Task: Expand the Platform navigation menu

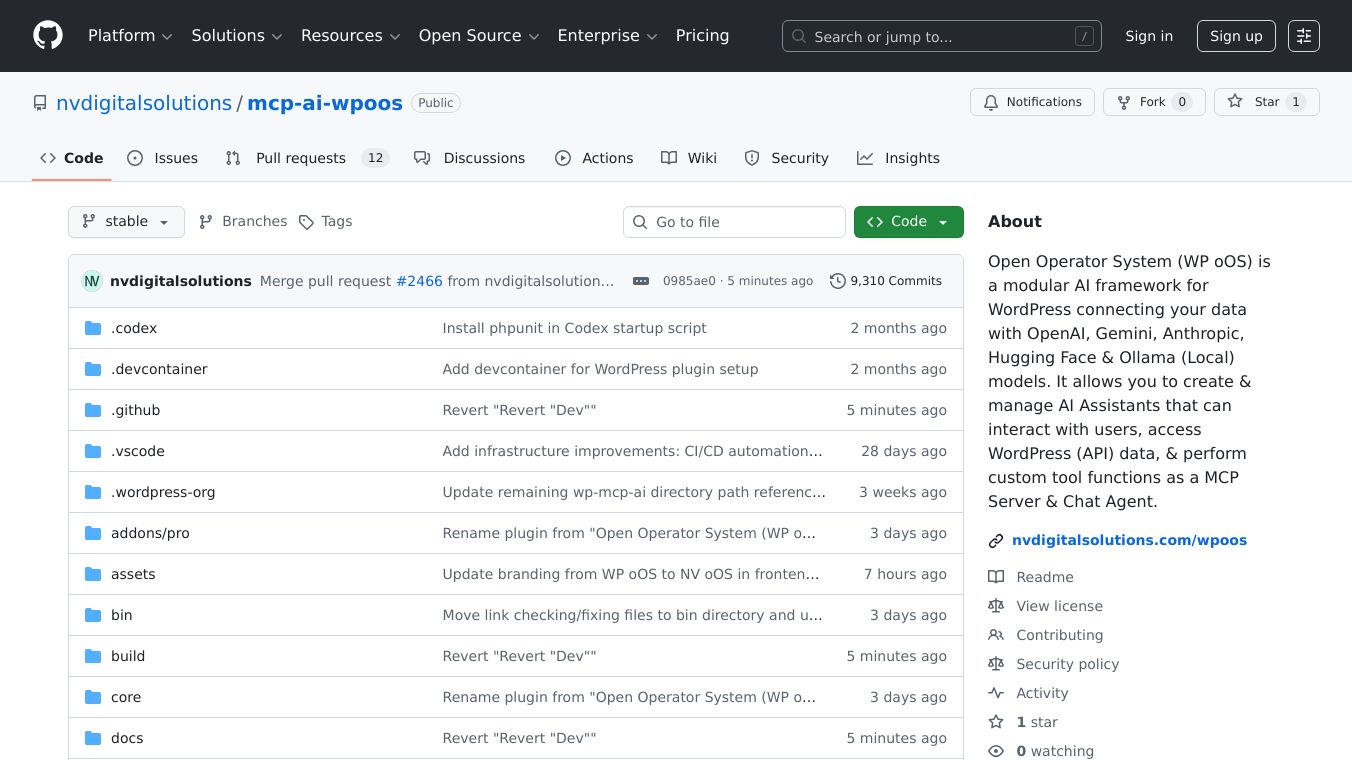Action: click(130, 36)
